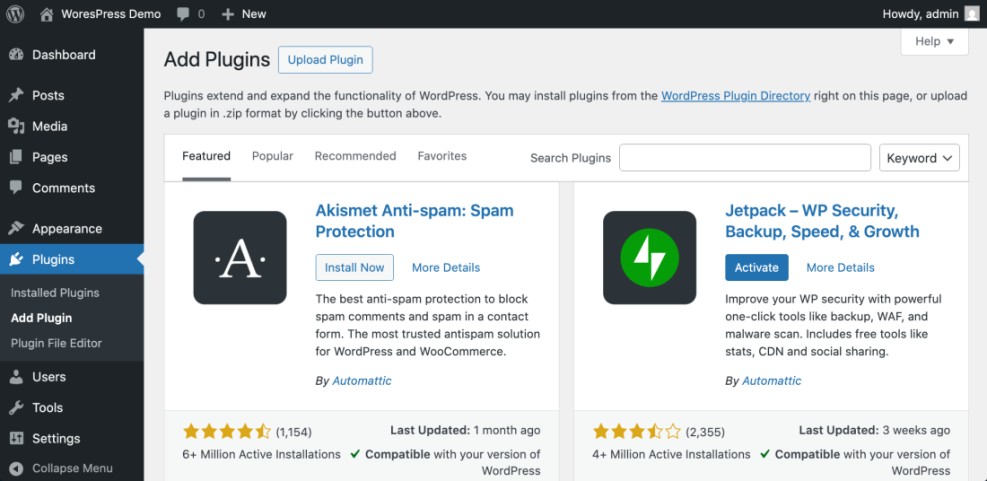Viewport: 987px width, 481px height.
Task: Click the Howdy, admin account text
Action: (921, 14)
